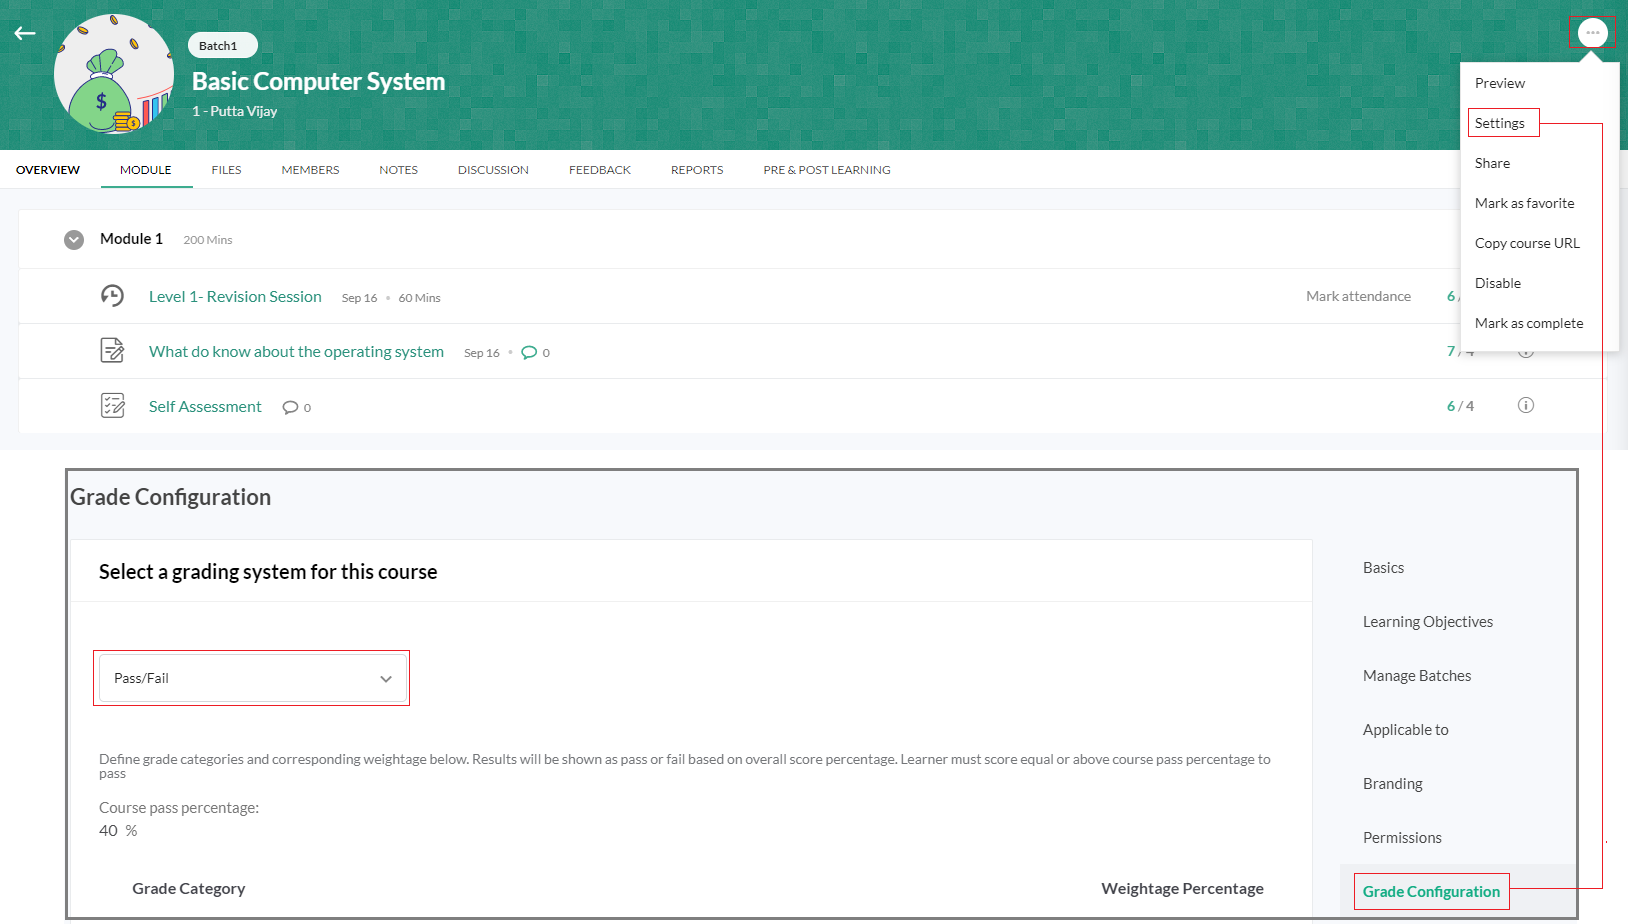Viewport: 1628px width, 924px height.
Task: Open Level 1- Revision Session link
Action: (x=235, y=297)
